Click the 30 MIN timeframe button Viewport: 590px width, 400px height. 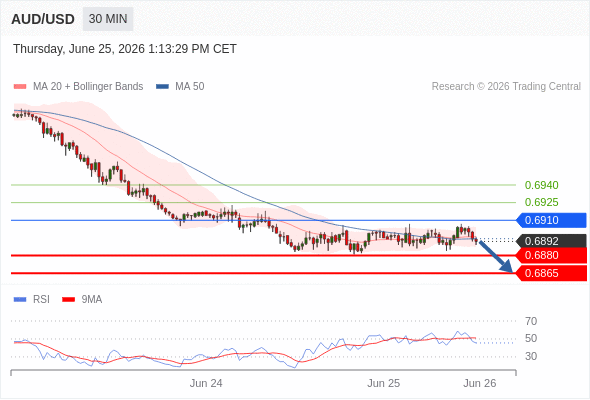[x=108, y=19]
